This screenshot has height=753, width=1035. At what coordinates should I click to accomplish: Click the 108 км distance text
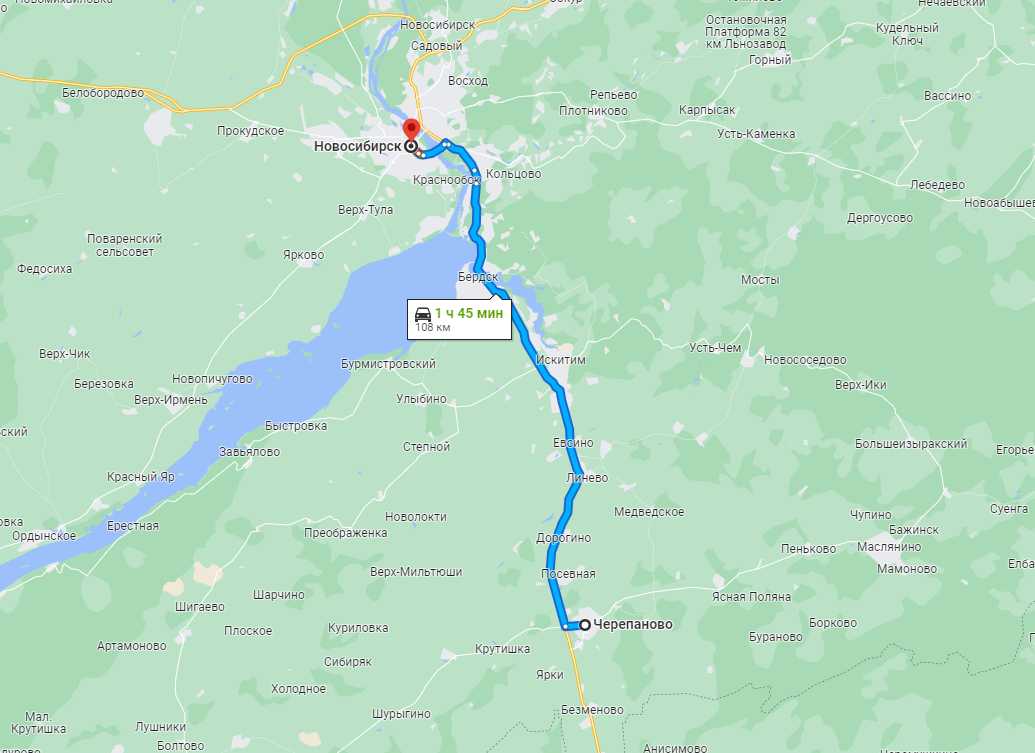click(x=432, y=327)
